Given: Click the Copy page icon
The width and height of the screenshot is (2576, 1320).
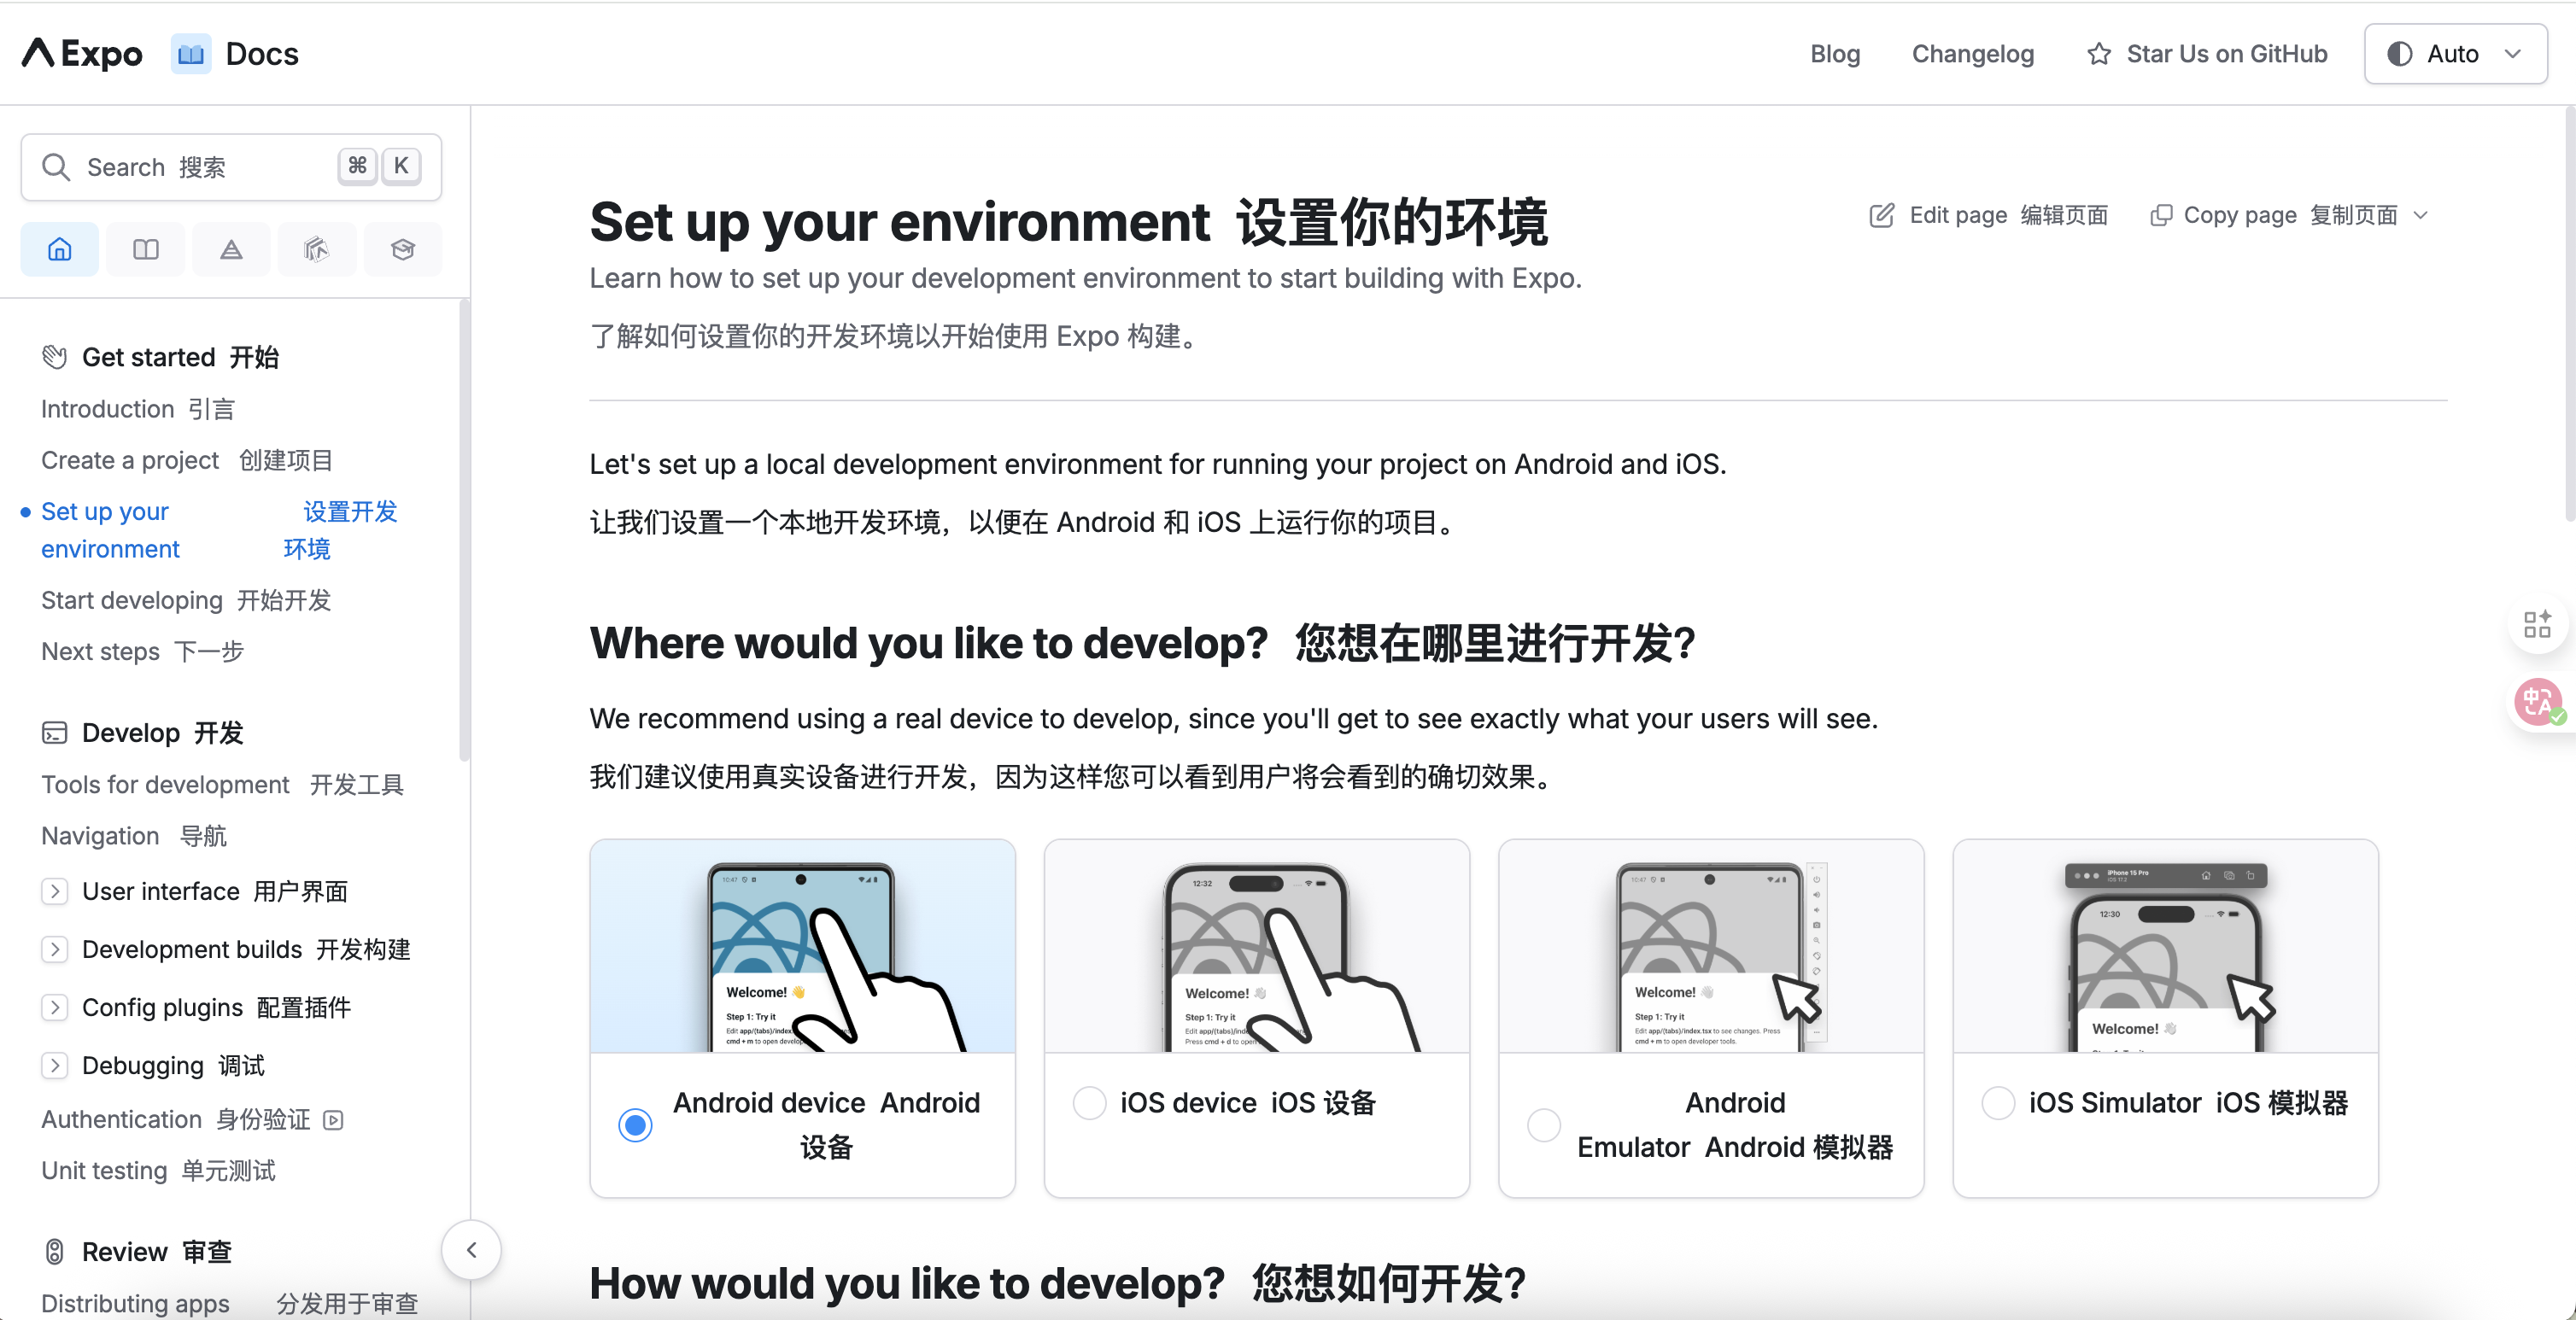Looking at the screenshot, I should click(2163, 214).
